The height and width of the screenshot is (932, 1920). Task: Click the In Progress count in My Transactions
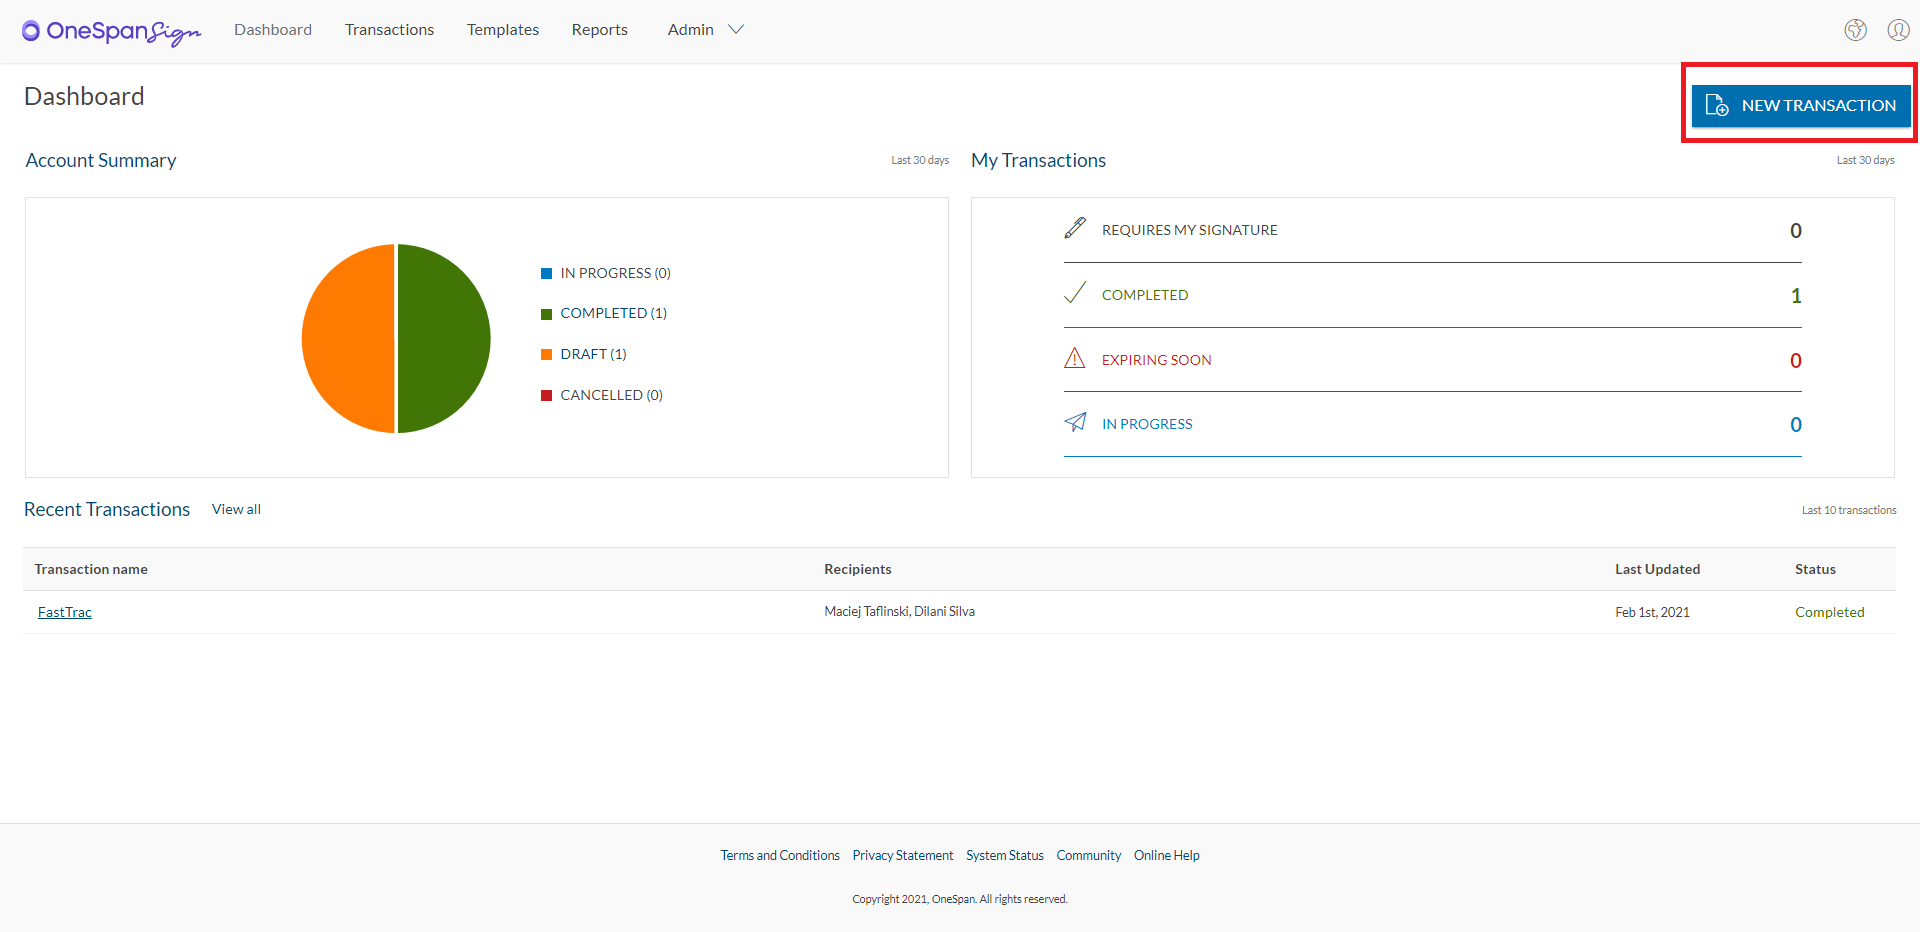pyautogui.click(x=1796, y=425)
